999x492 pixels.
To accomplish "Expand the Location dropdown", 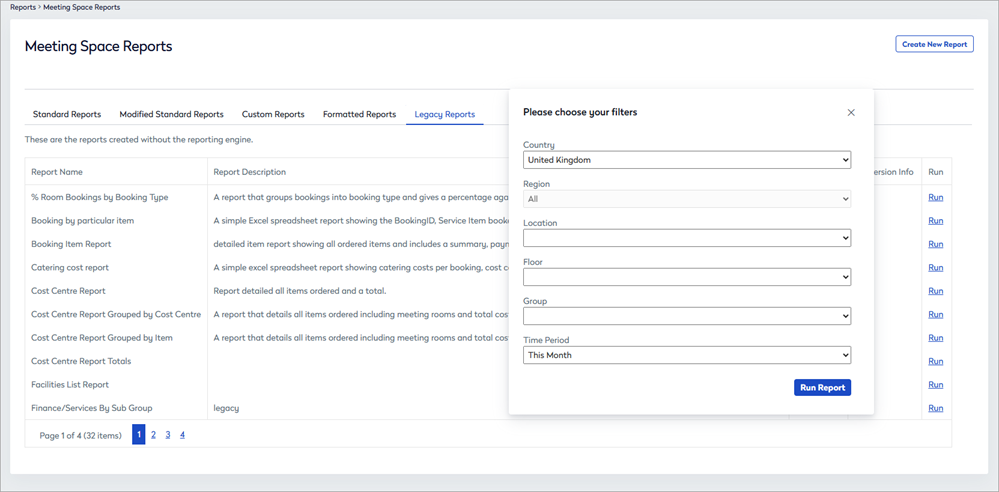I will tap(686, 238).
